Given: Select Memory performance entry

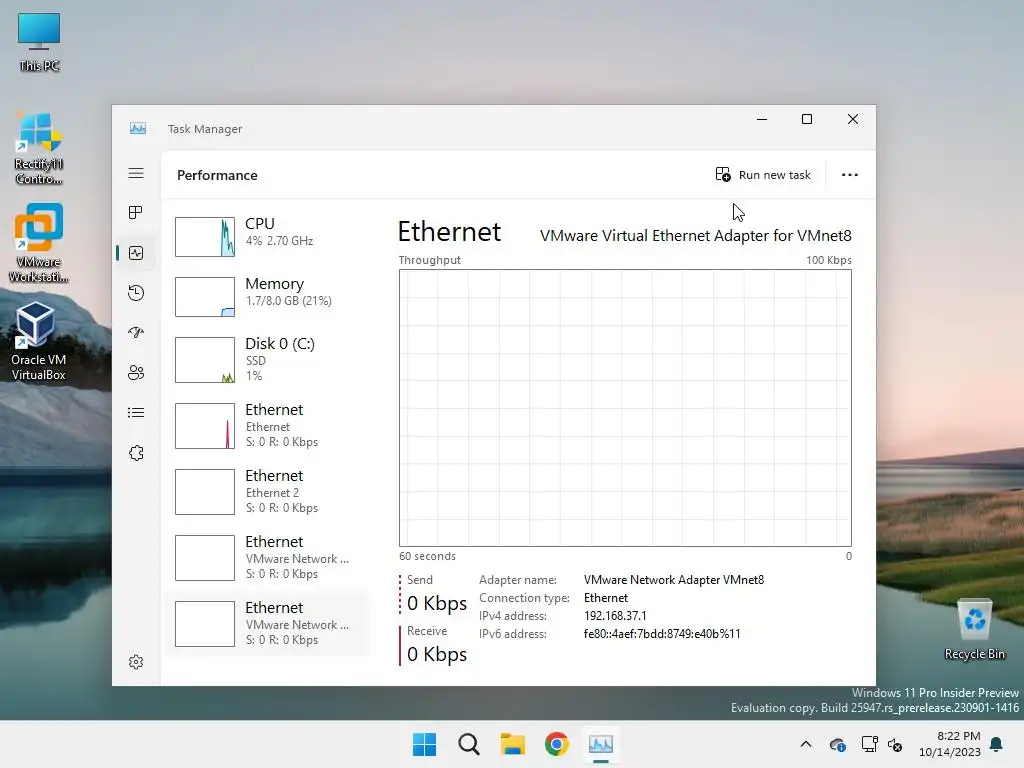Looking at the screenshot, I should (x=268, y=296).
